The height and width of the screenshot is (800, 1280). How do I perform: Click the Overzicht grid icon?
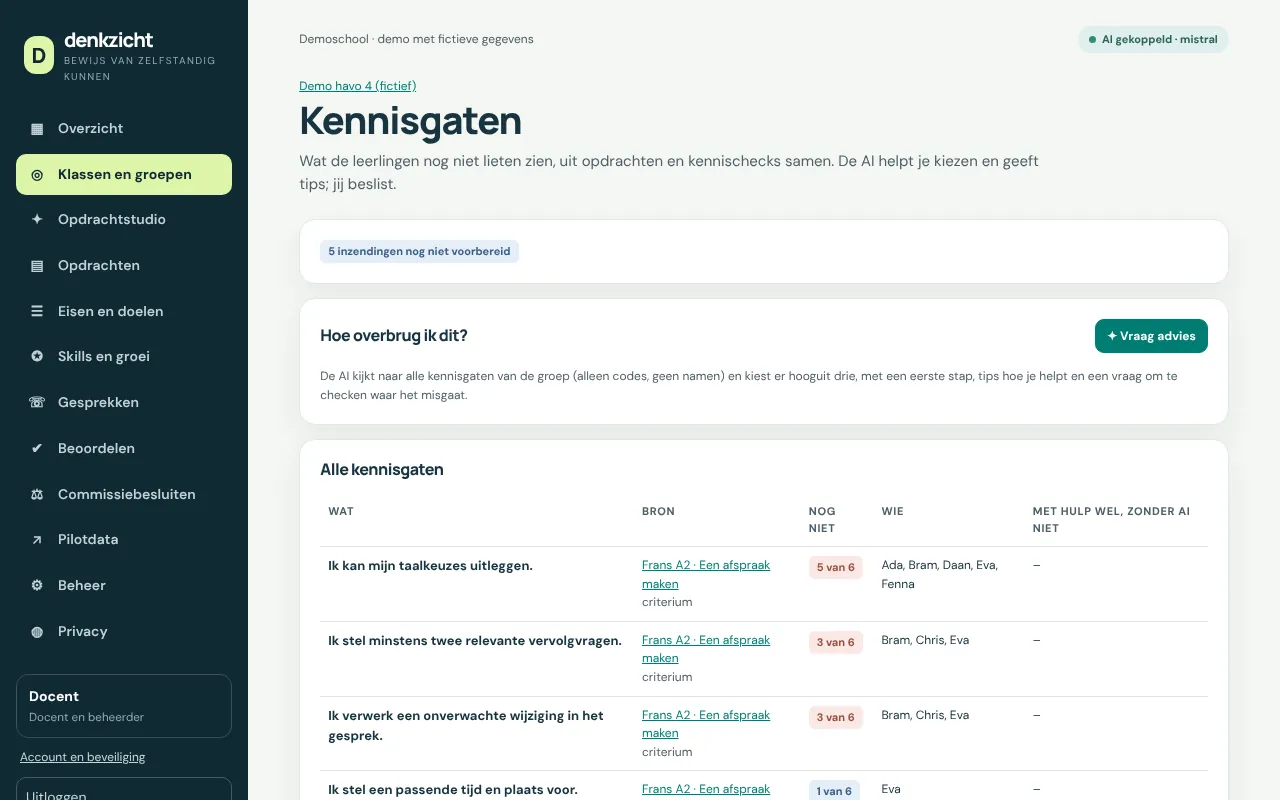37,129
